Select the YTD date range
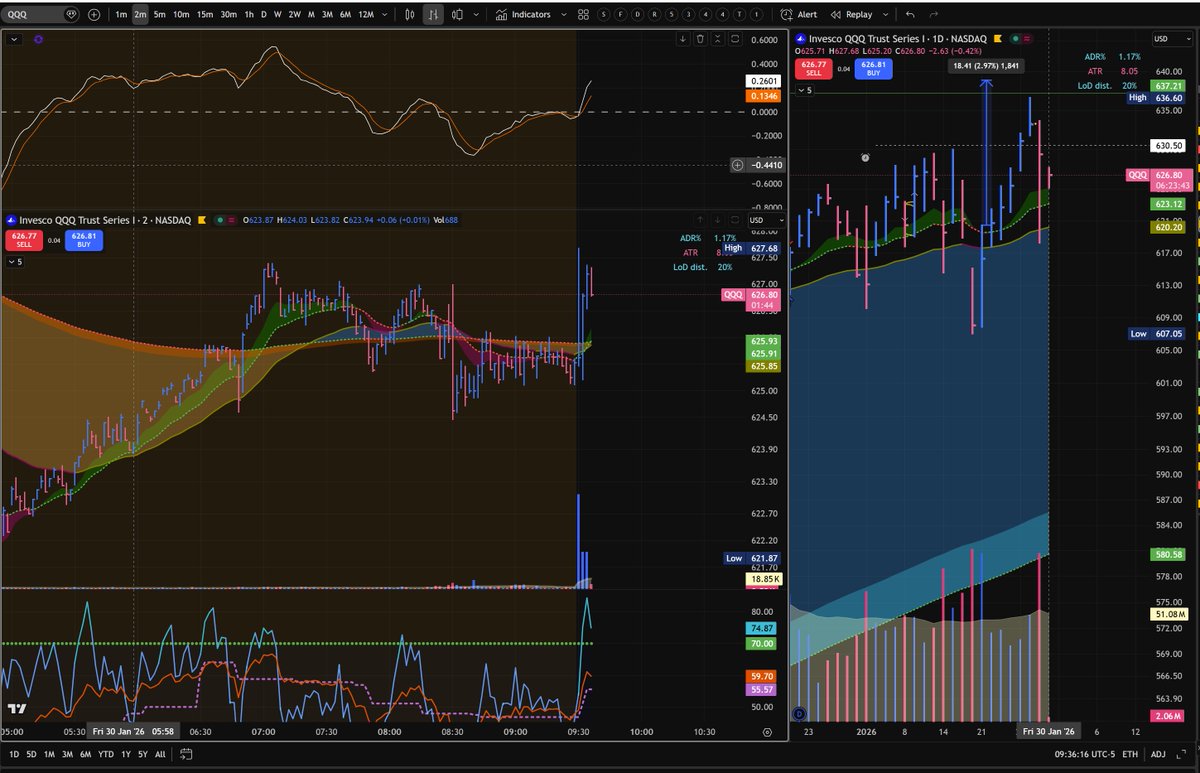 point(107,753)
